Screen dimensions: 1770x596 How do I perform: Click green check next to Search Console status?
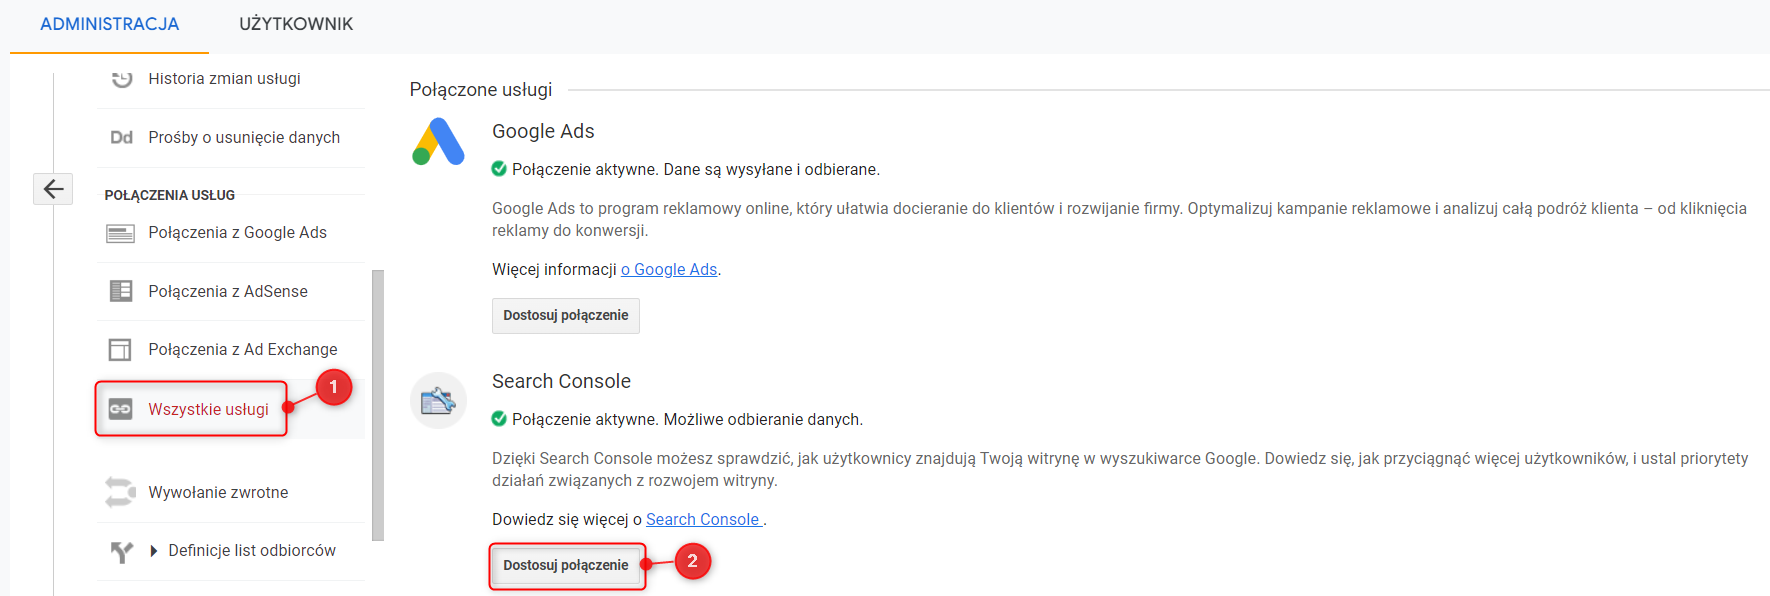click(499, 419)
